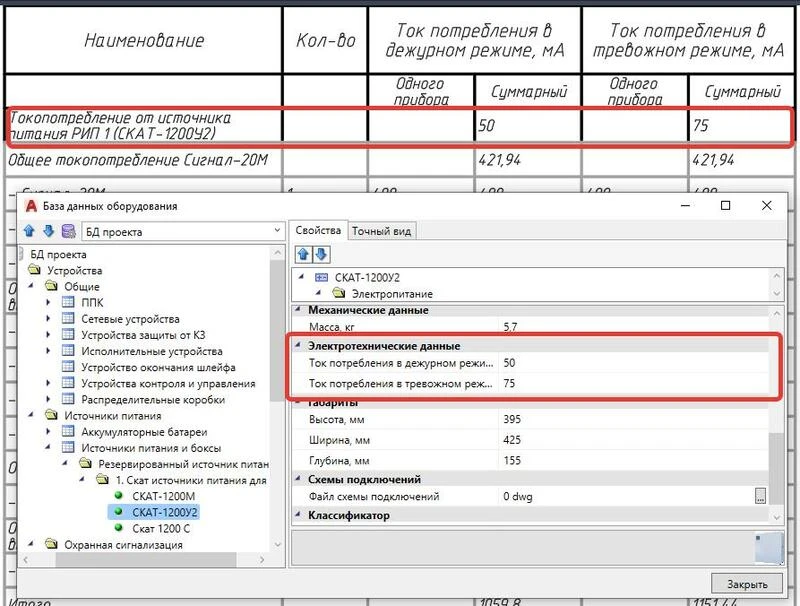Click the blue up arrow in database toolbar
The height and width of the screenshot is (606, 800).
tap(27, 231)
